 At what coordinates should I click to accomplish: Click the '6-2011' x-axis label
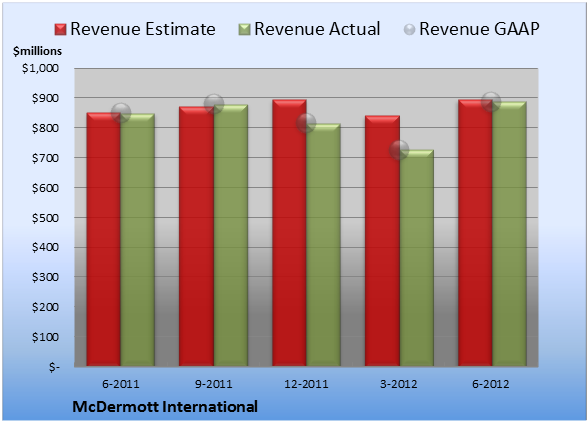(x=121, y=384)
